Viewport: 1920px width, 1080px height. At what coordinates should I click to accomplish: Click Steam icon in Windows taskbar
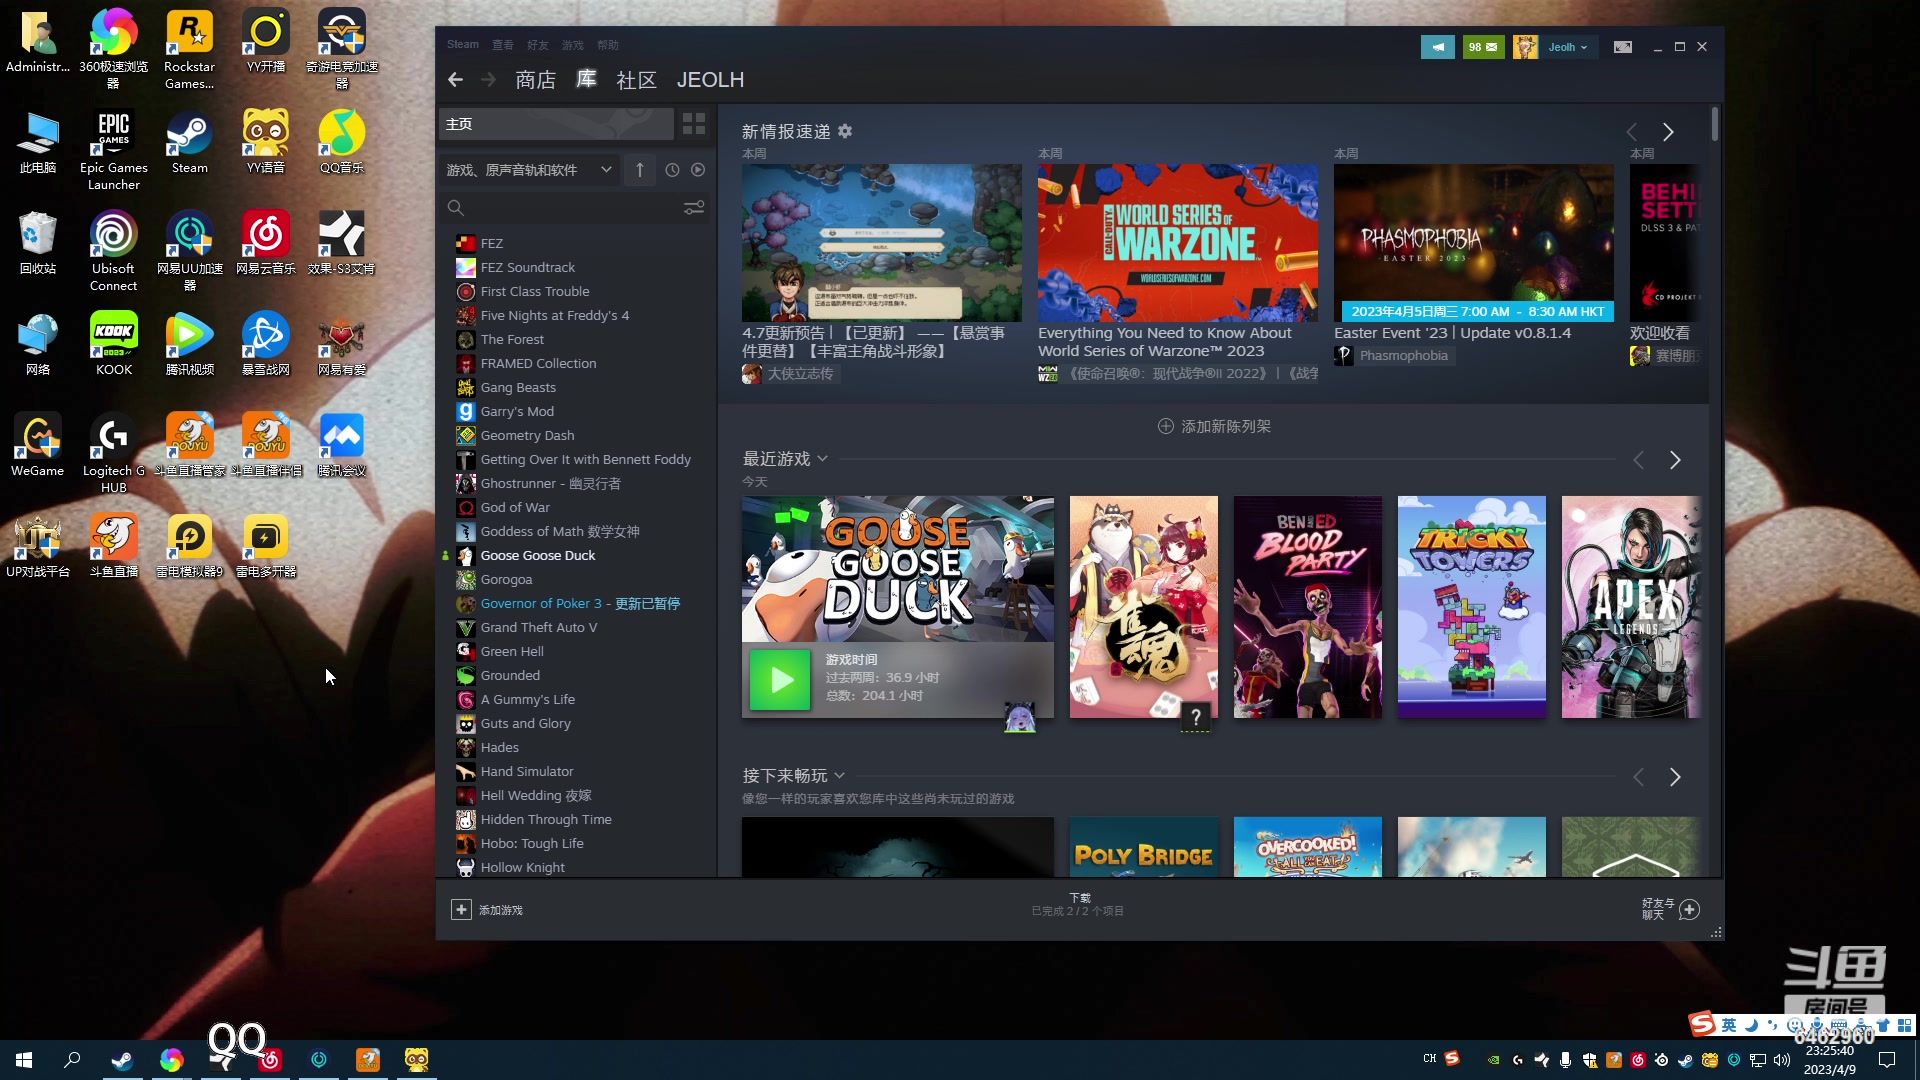(122, 1060)
